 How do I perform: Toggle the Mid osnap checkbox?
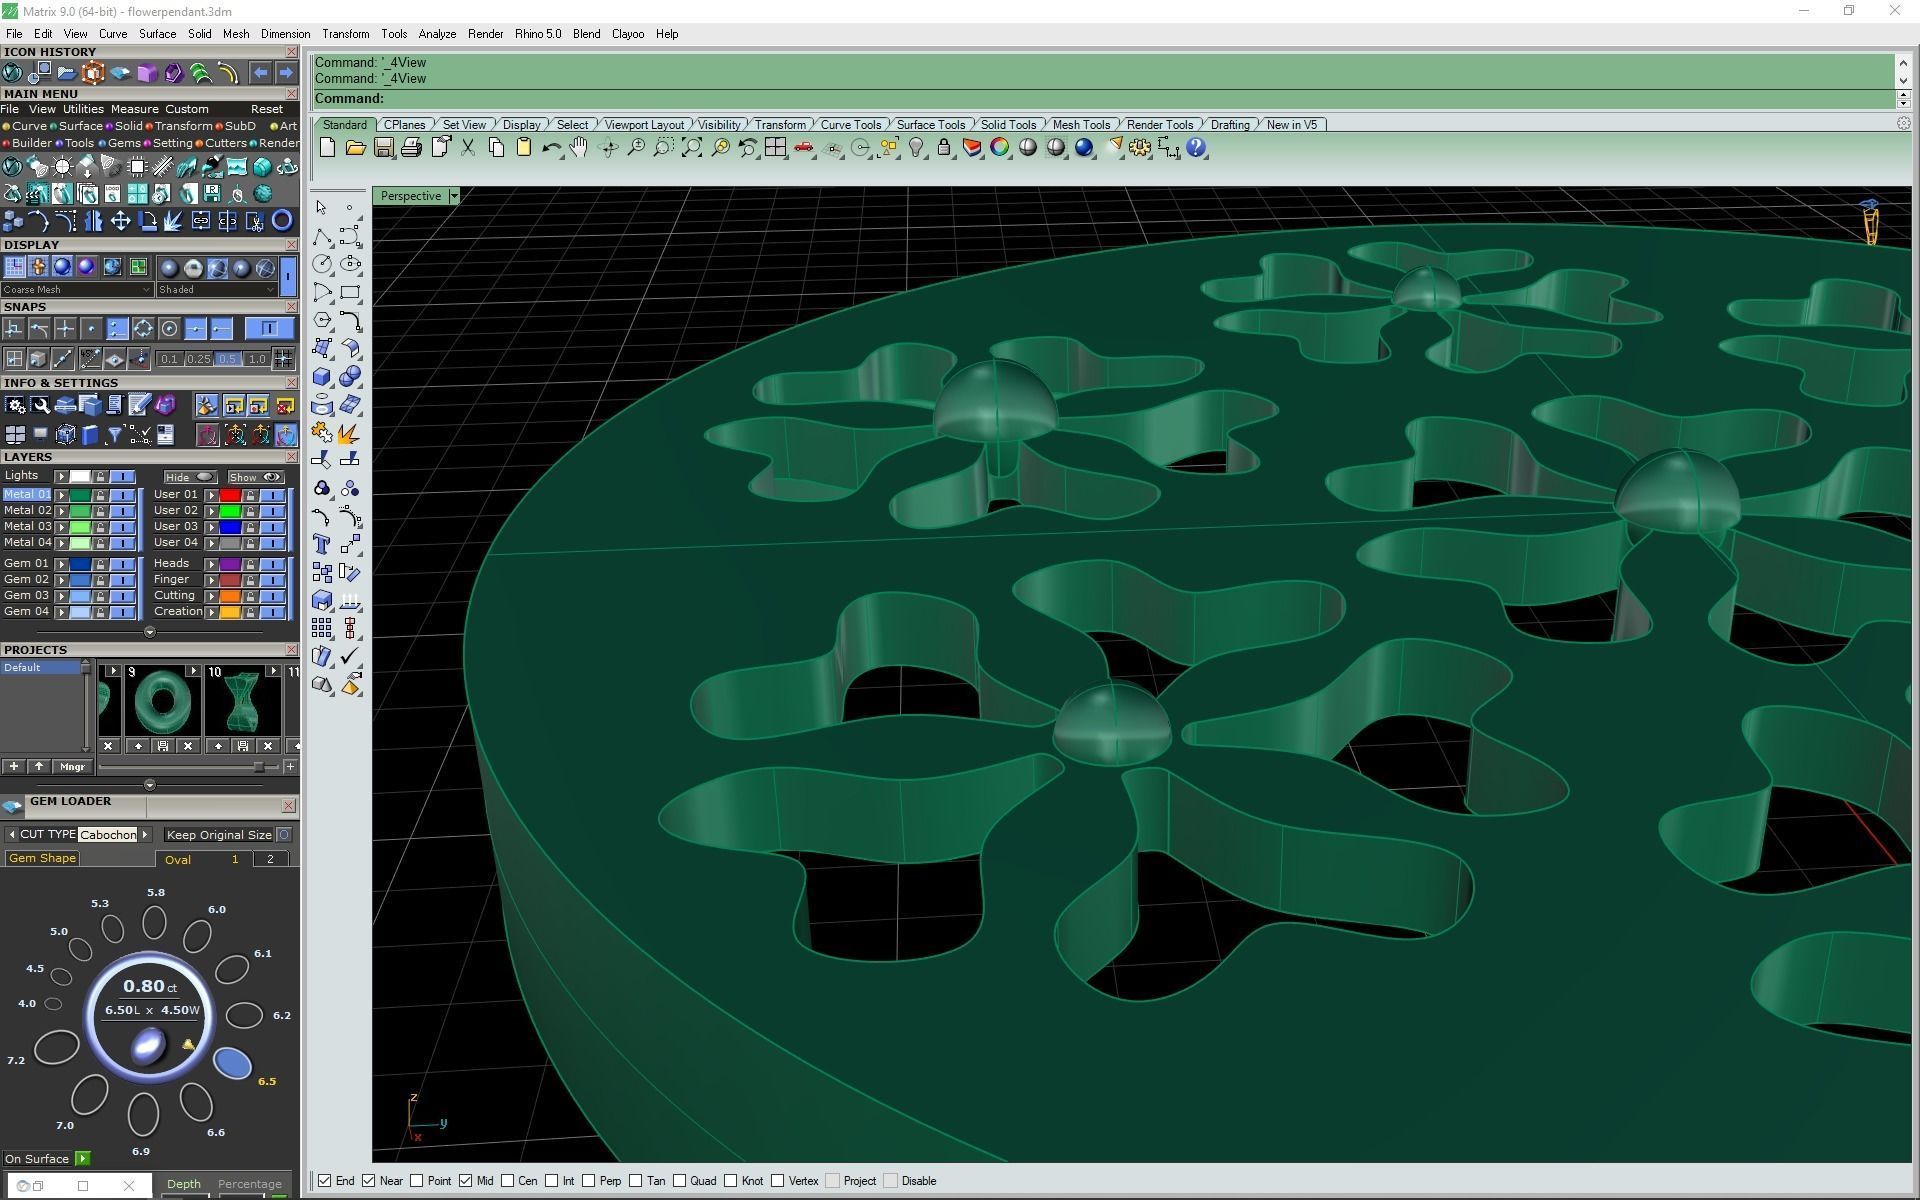pos(465,1181)
